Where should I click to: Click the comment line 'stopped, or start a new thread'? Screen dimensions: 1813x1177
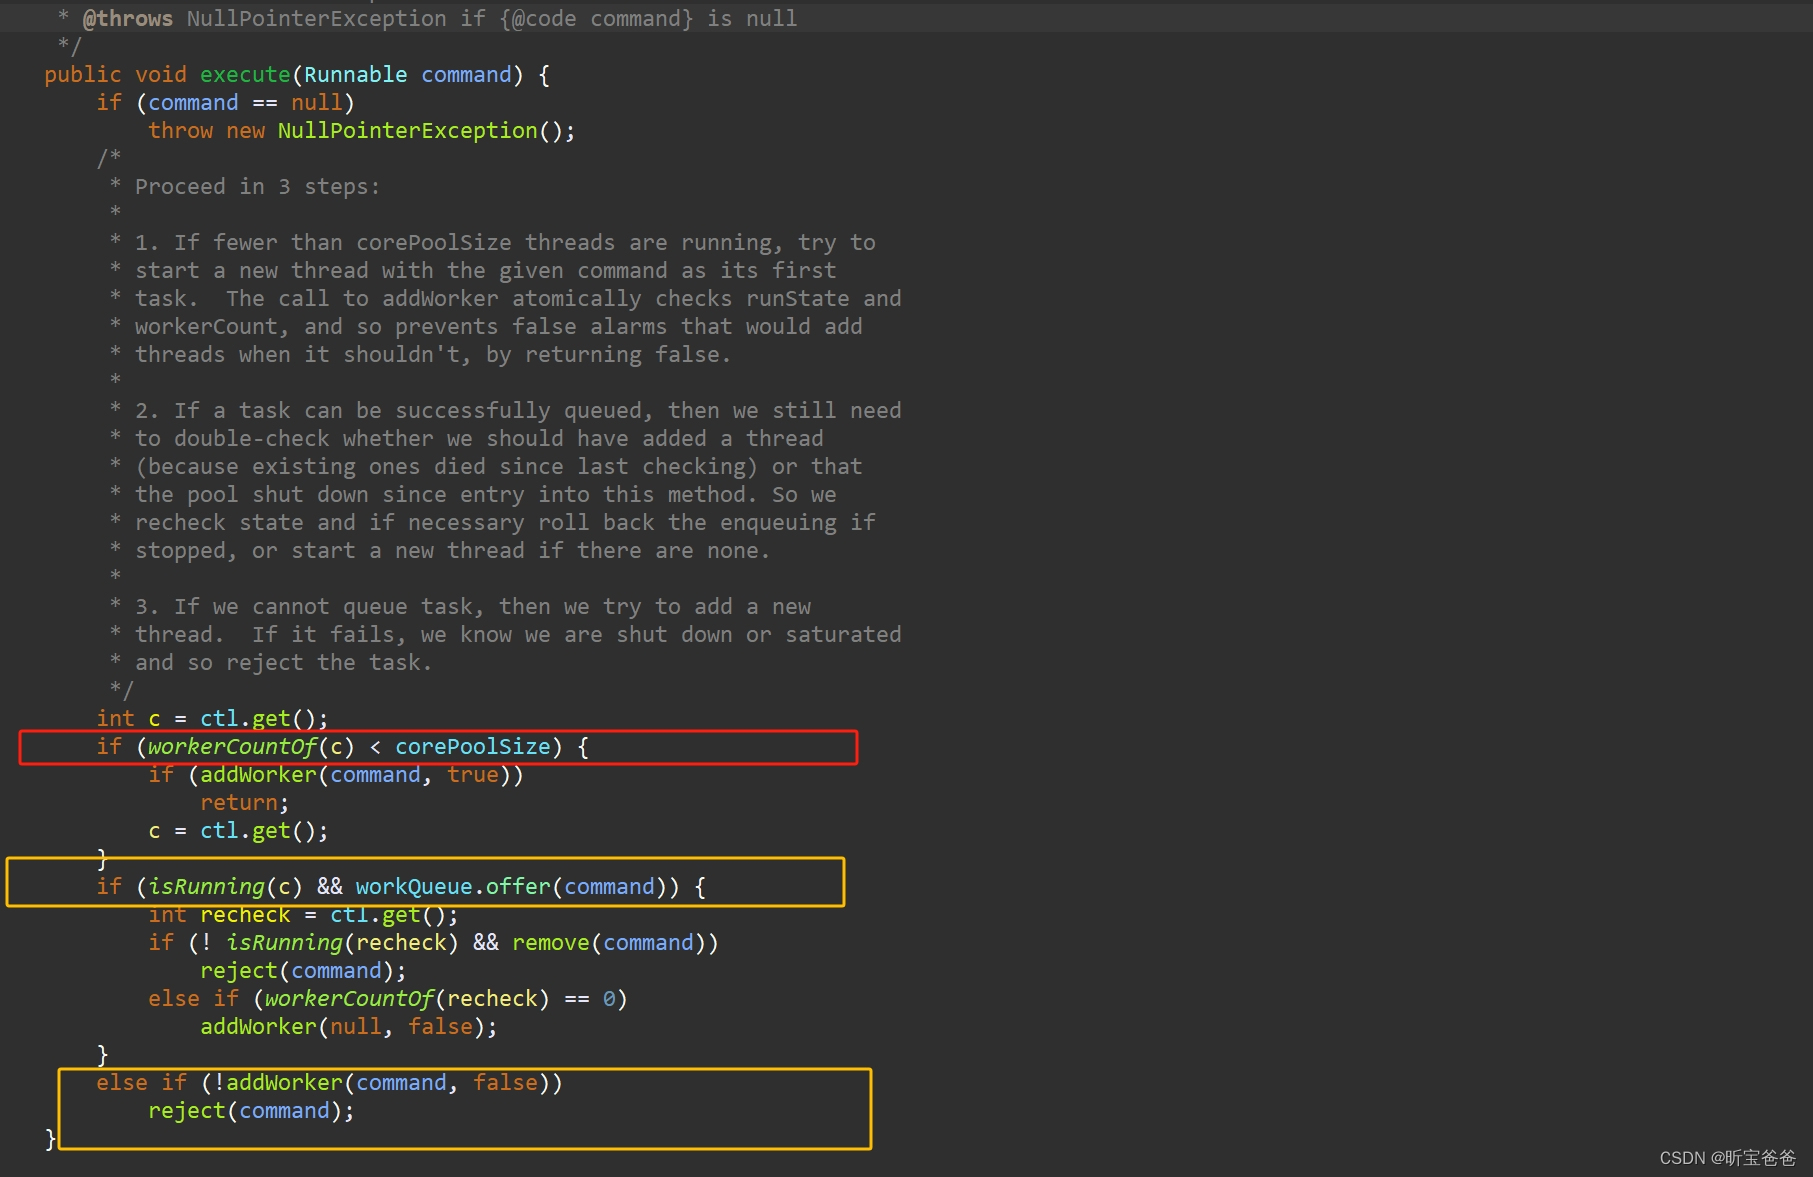(x=453, y=551)
